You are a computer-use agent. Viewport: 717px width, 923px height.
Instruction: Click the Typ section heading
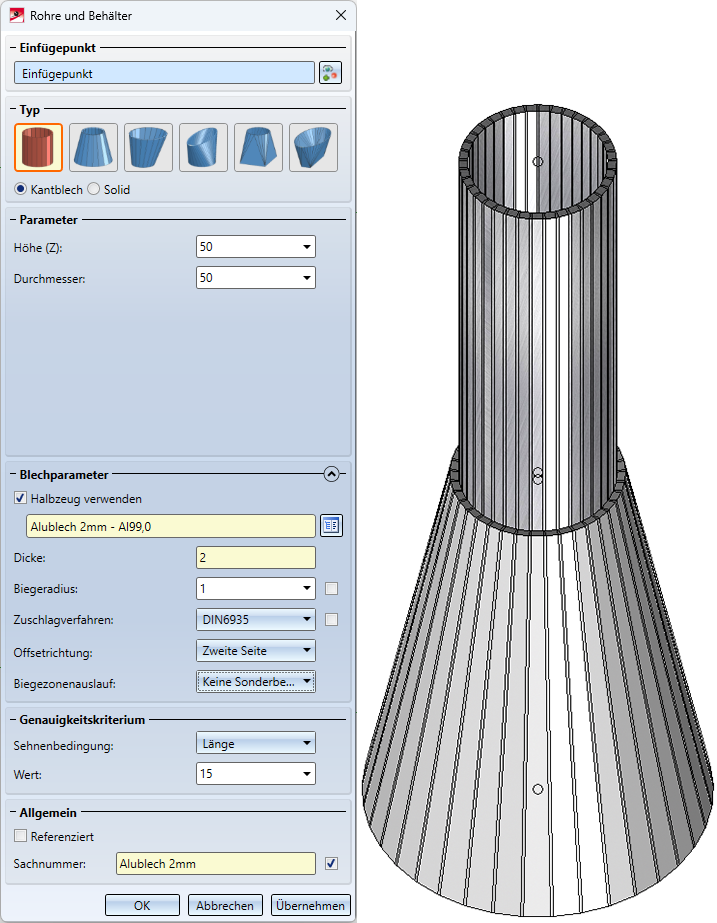coord(29,109)
